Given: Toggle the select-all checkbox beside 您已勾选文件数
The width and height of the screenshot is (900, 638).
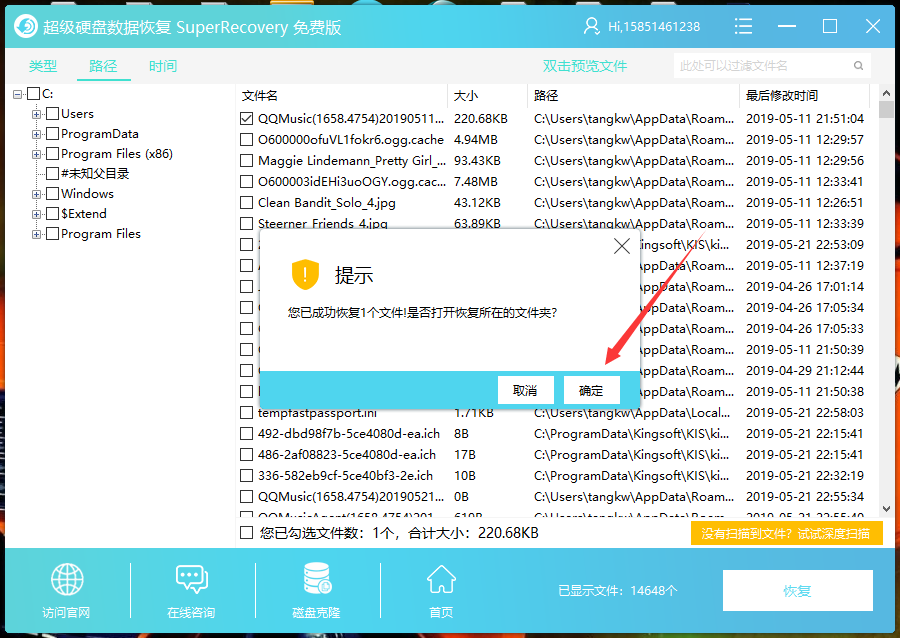Looking at the screenshot, I should pyautogui.click(x=246, y=533).
